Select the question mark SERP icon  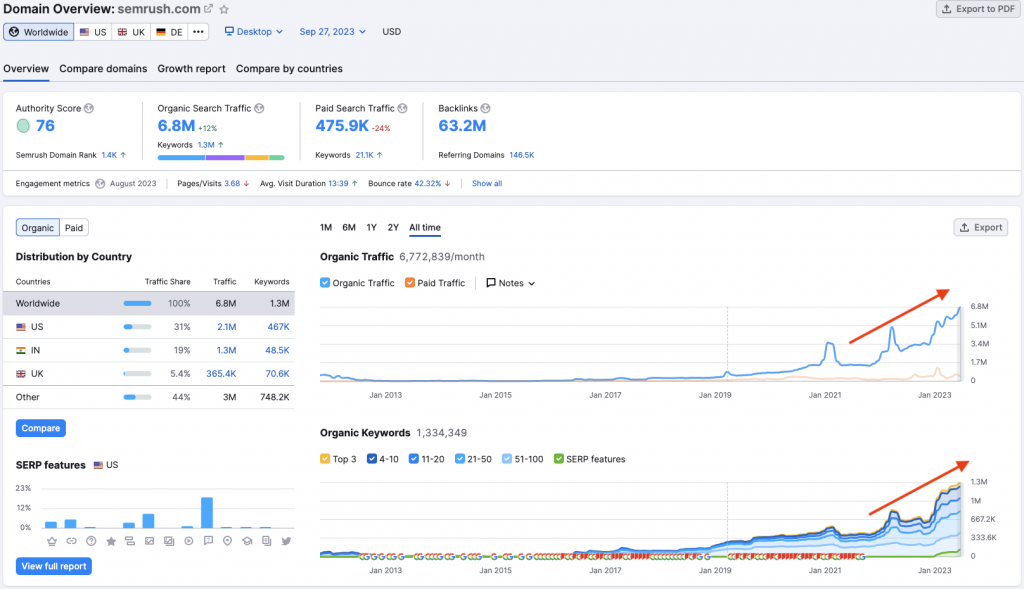tap(91, 541)
